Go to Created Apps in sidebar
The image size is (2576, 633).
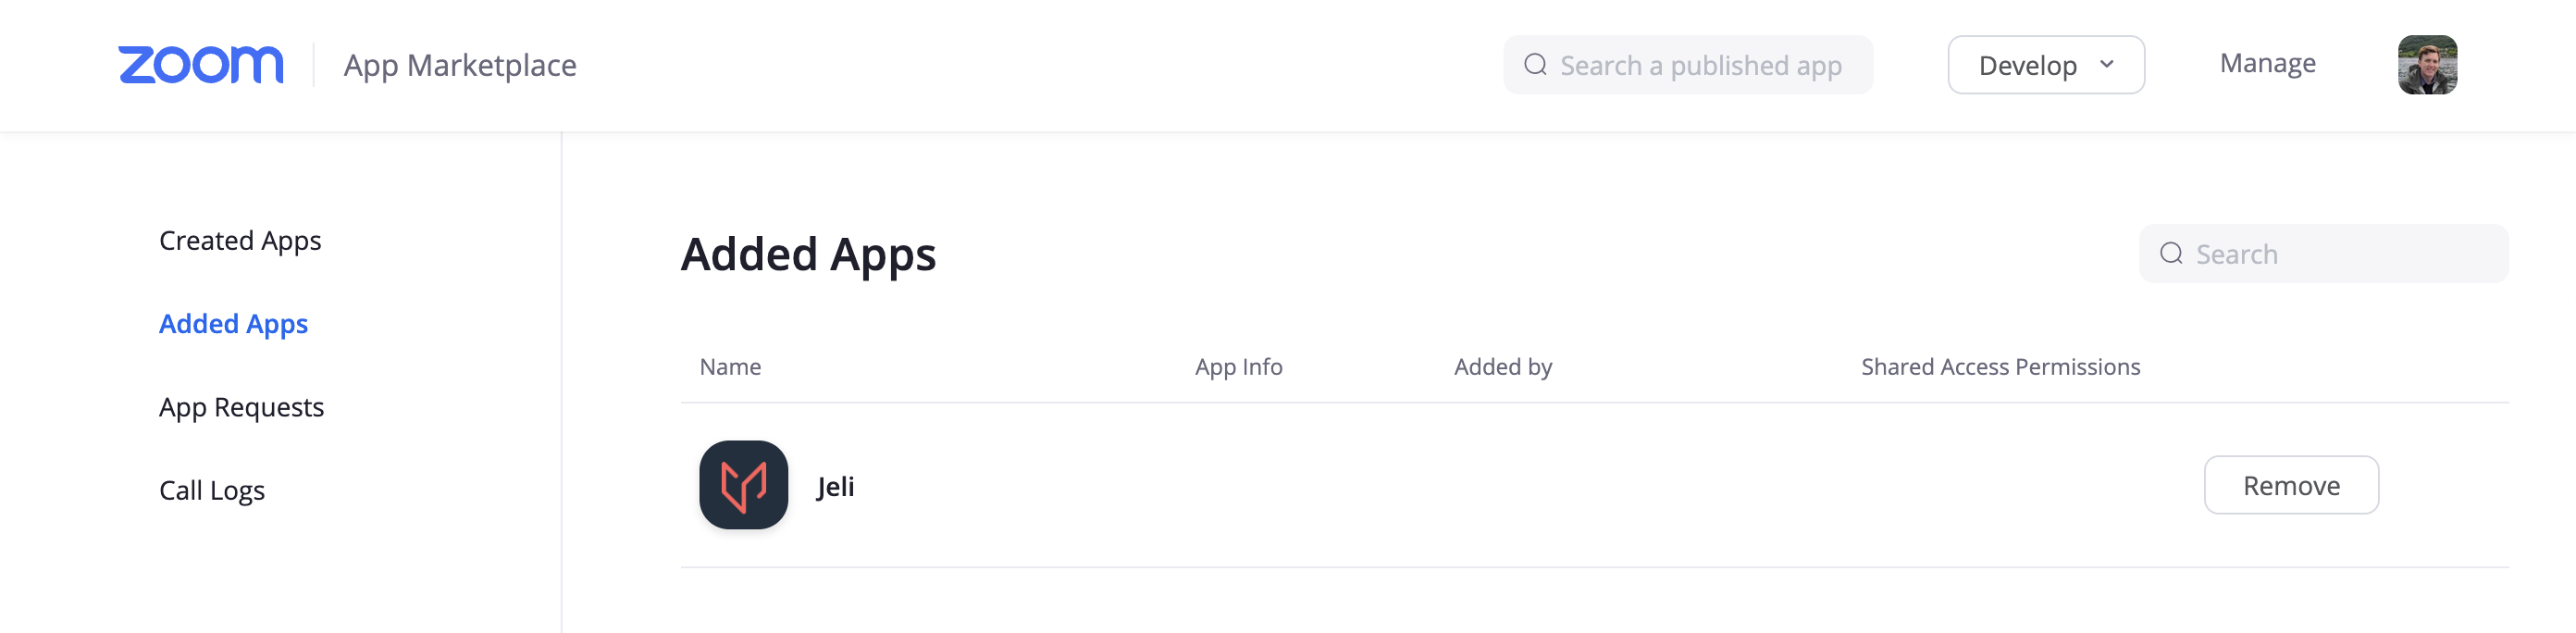pos(240,241)
